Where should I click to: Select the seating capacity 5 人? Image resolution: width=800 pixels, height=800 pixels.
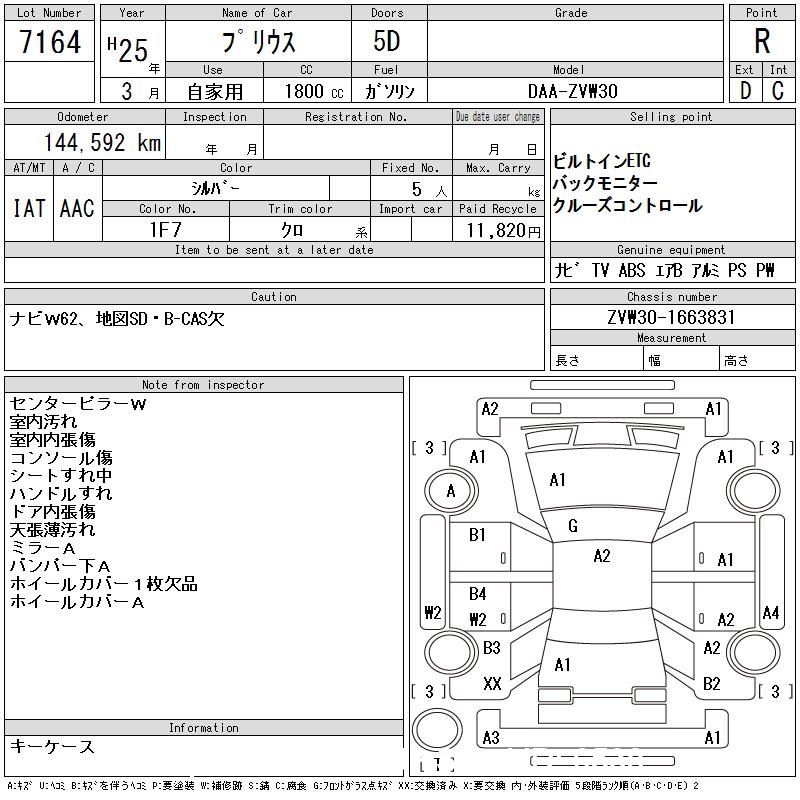click(429, 190)
